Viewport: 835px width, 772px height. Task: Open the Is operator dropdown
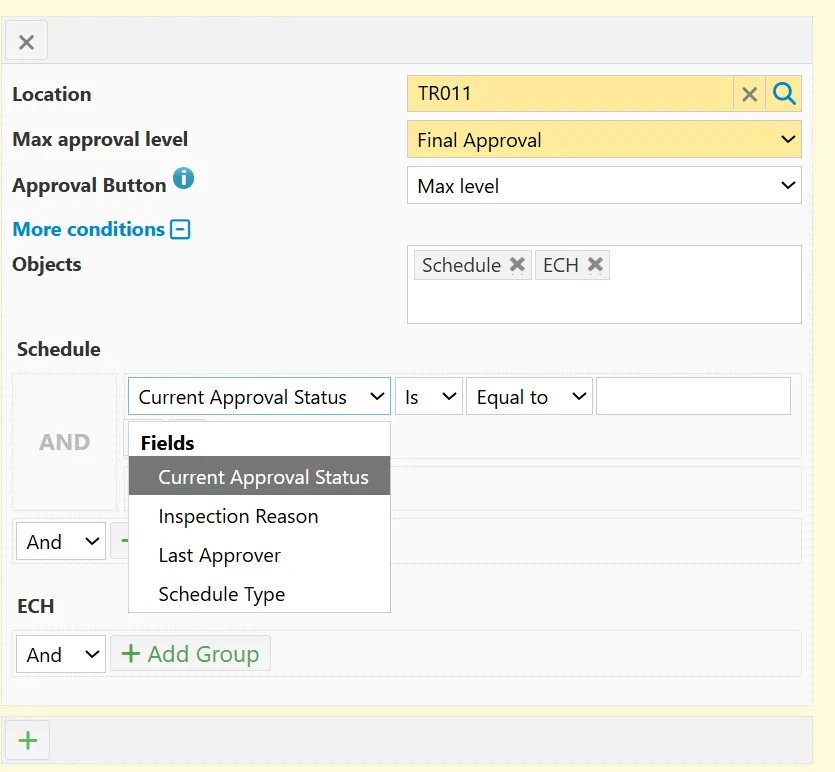[x=429, y=397]
